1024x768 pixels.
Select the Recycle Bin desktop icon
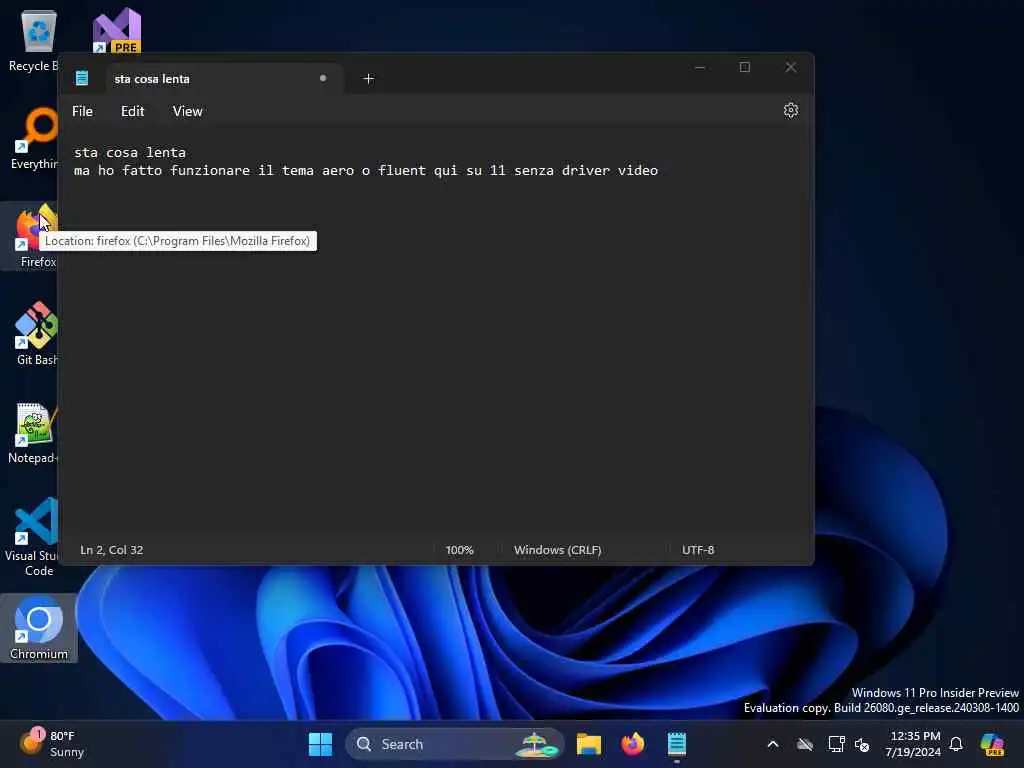coord(34,40)
